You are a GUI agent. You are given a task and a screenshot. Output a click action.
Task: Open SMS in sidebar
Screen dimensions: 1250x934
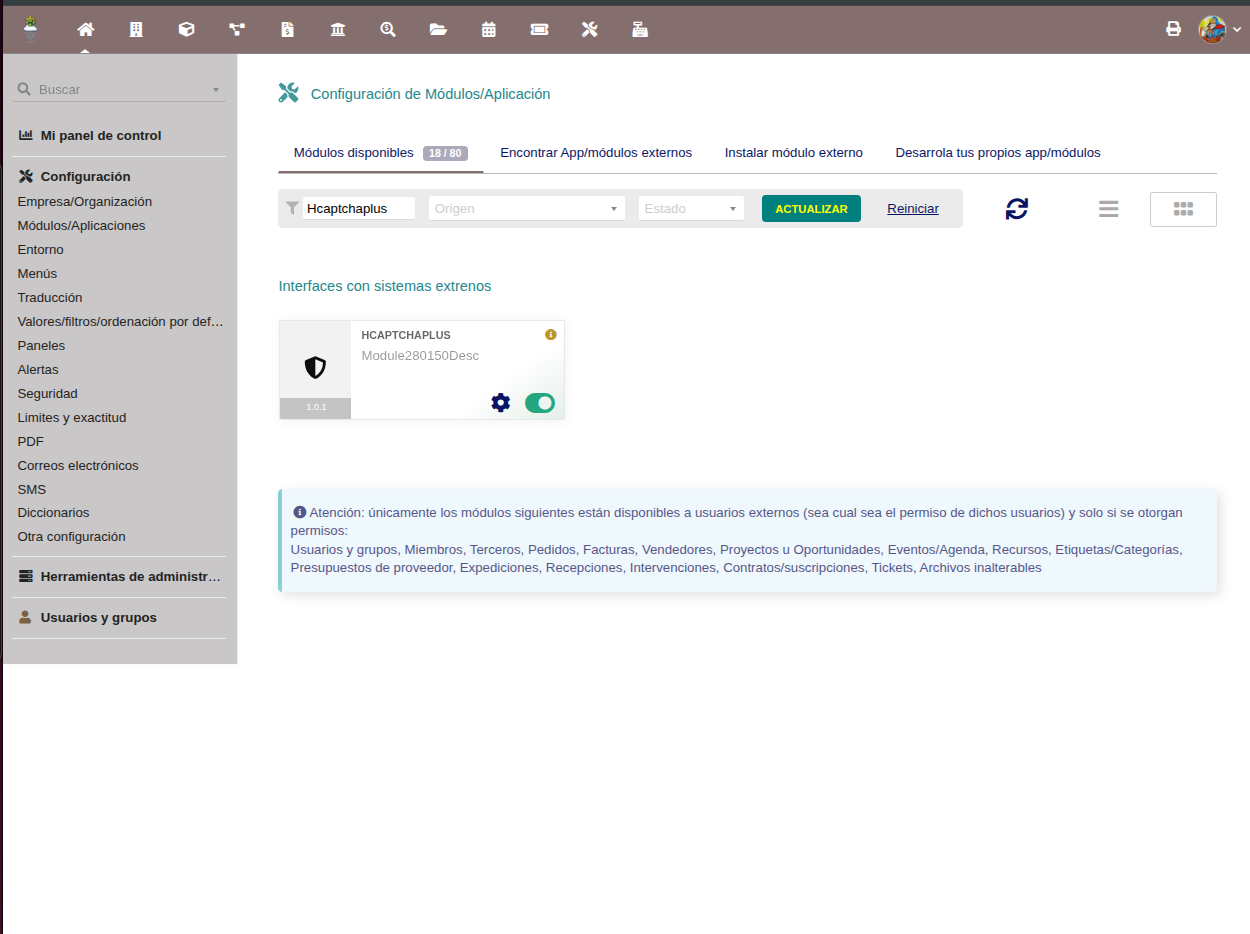click(x=32, y=489)
